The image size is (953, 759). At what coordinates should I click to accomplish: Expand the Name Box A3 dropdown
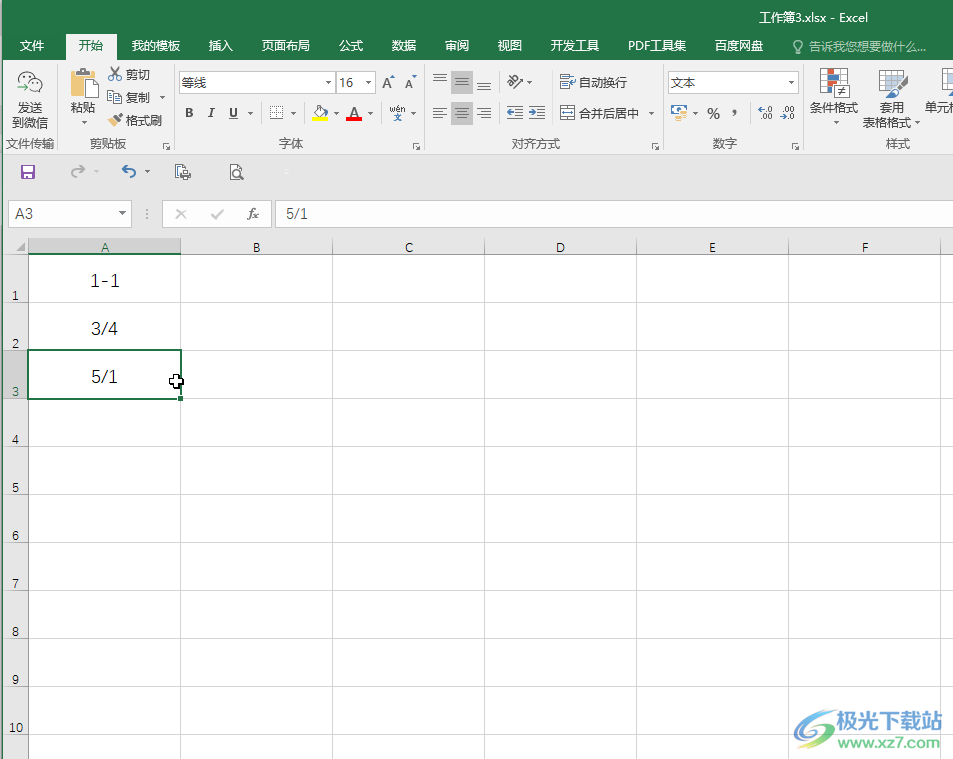tap(123, 213)
